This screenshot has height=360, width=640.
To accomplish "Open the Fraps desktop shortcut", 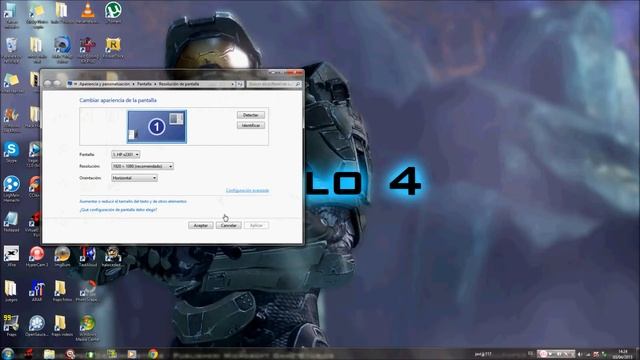I will (11, 324).
